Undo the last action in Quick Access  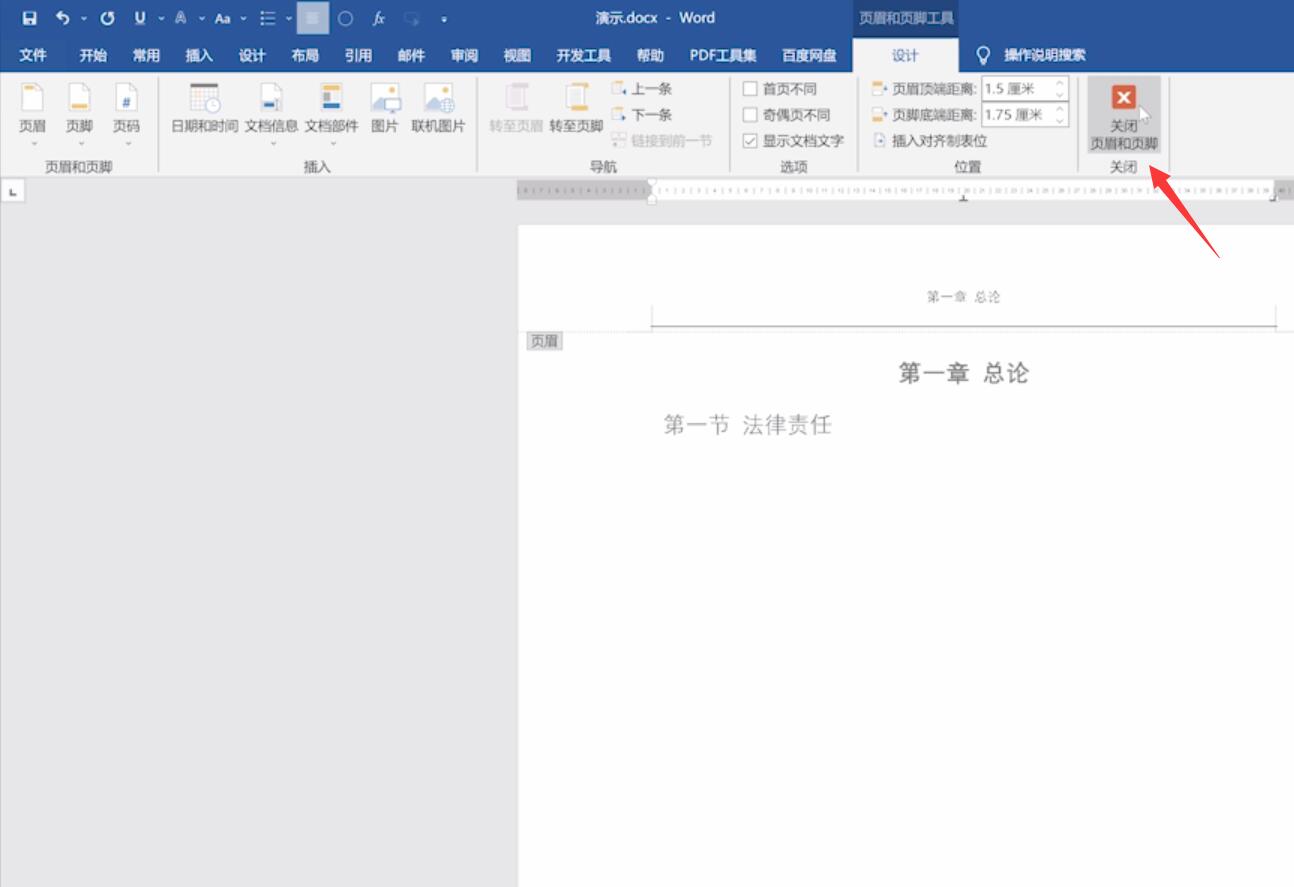[63, 18]
